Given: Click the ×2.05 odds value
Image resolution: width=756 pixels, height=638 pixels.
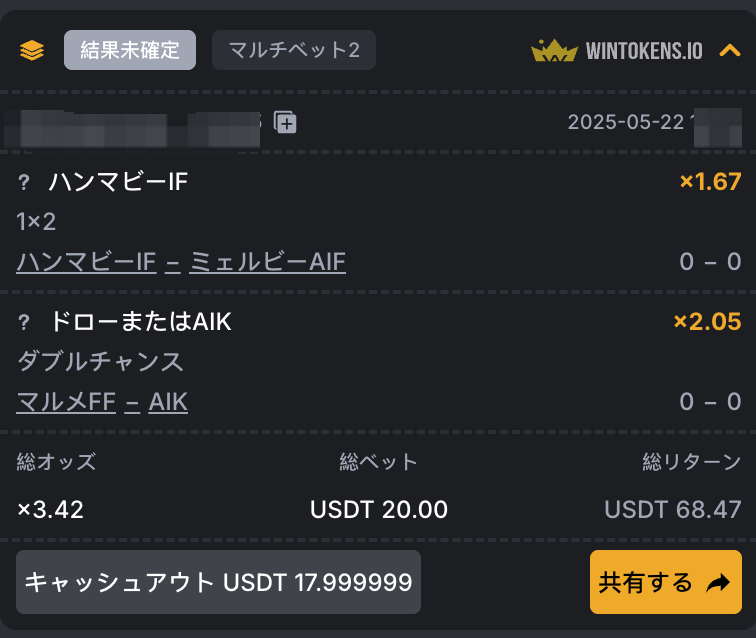Looking at the screenshot, I should tap(707, 322).
